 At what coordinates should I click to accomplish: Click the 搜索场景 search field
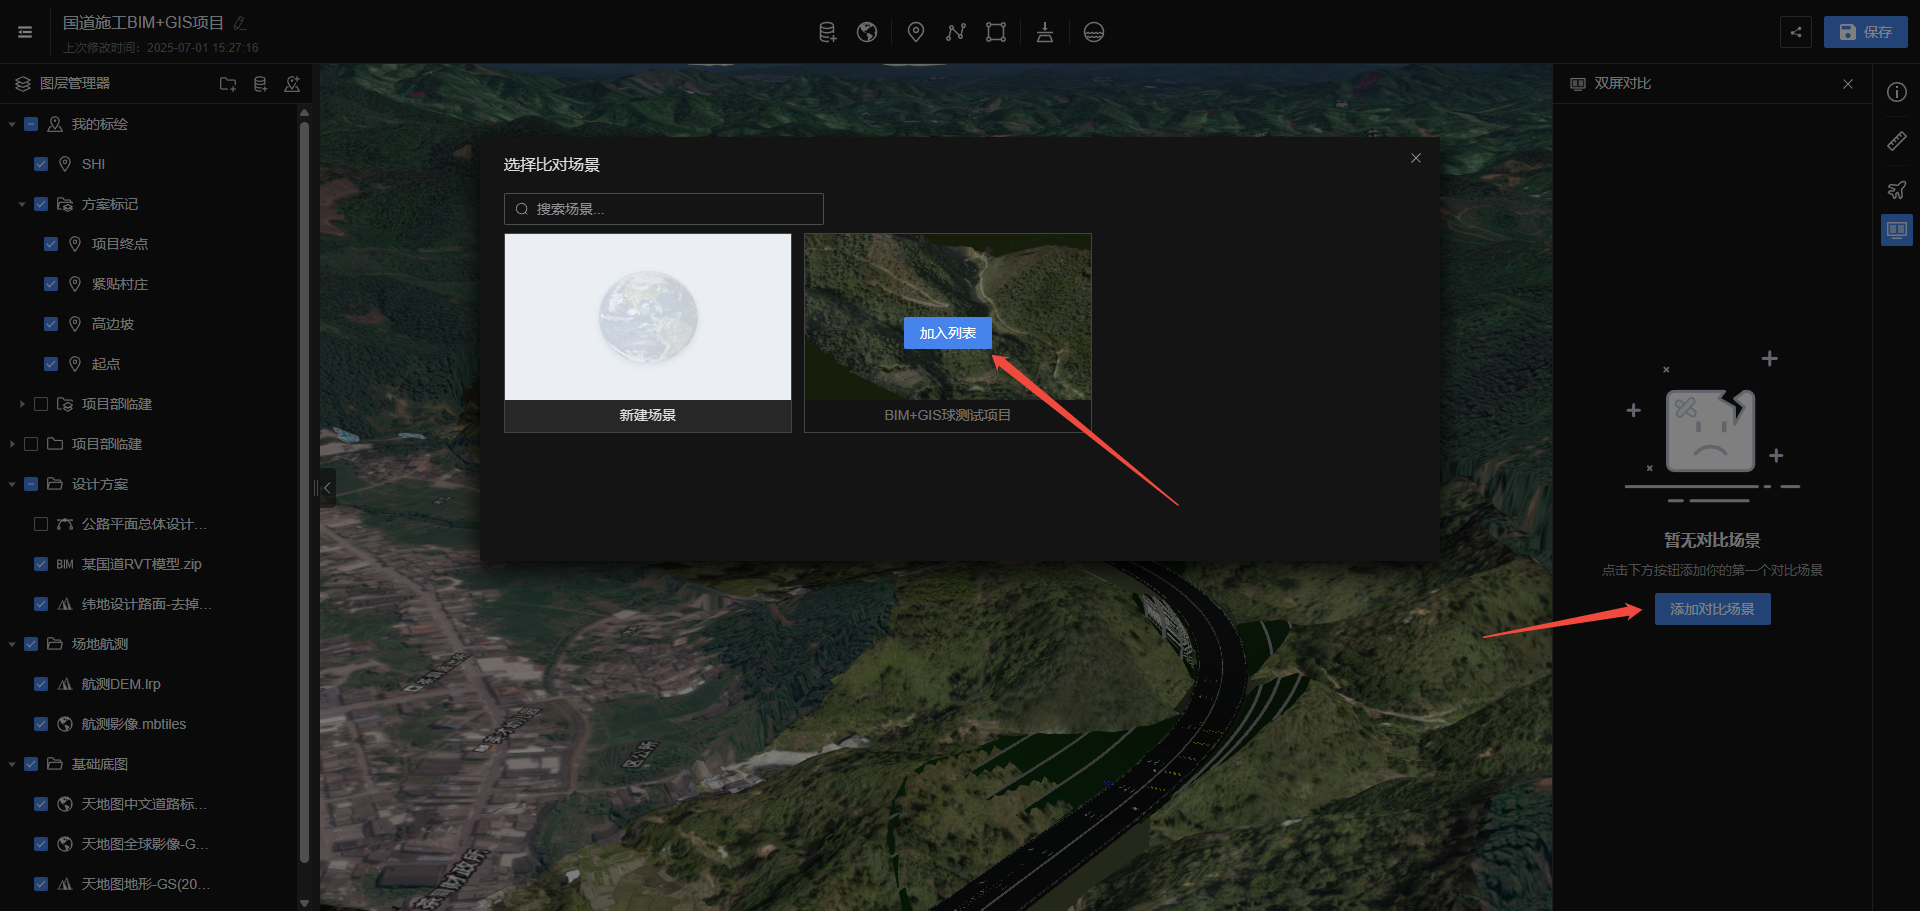(x=670, y=209)
